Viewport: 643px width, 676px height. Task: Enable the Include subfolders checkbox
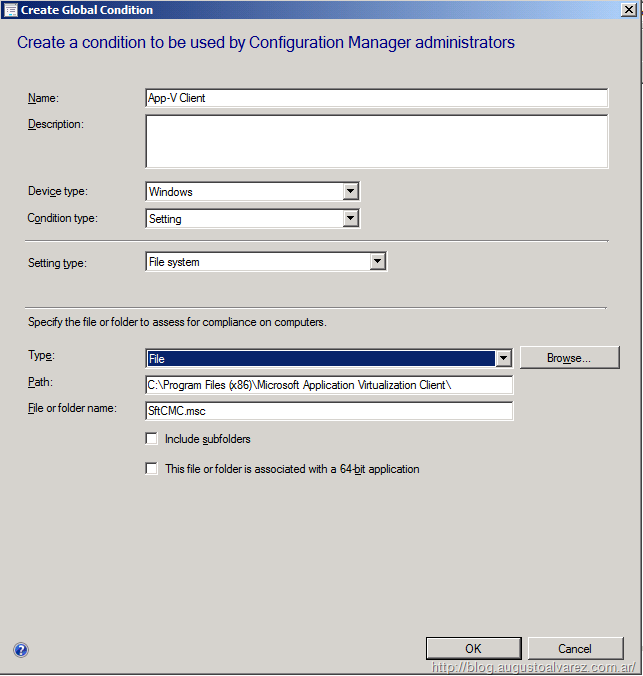point(152,439)
